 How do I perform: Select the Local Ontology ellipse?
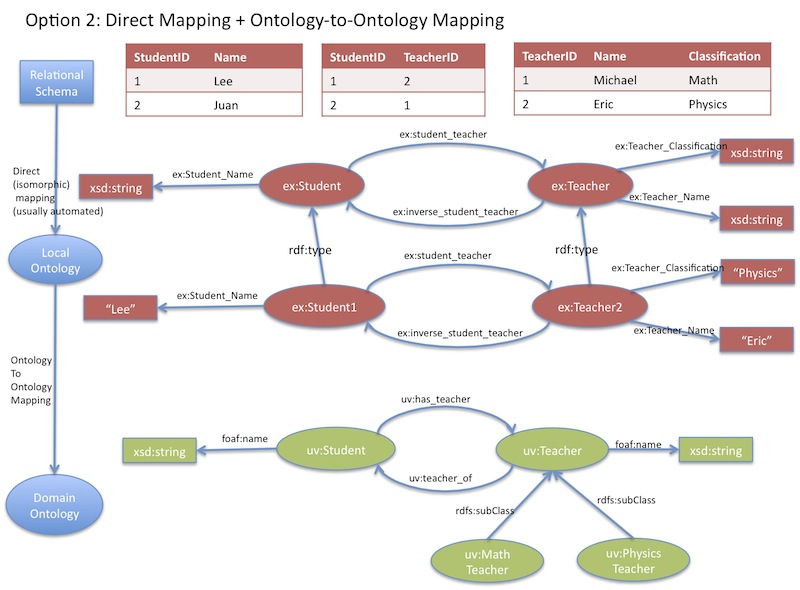tap(56, 261)
